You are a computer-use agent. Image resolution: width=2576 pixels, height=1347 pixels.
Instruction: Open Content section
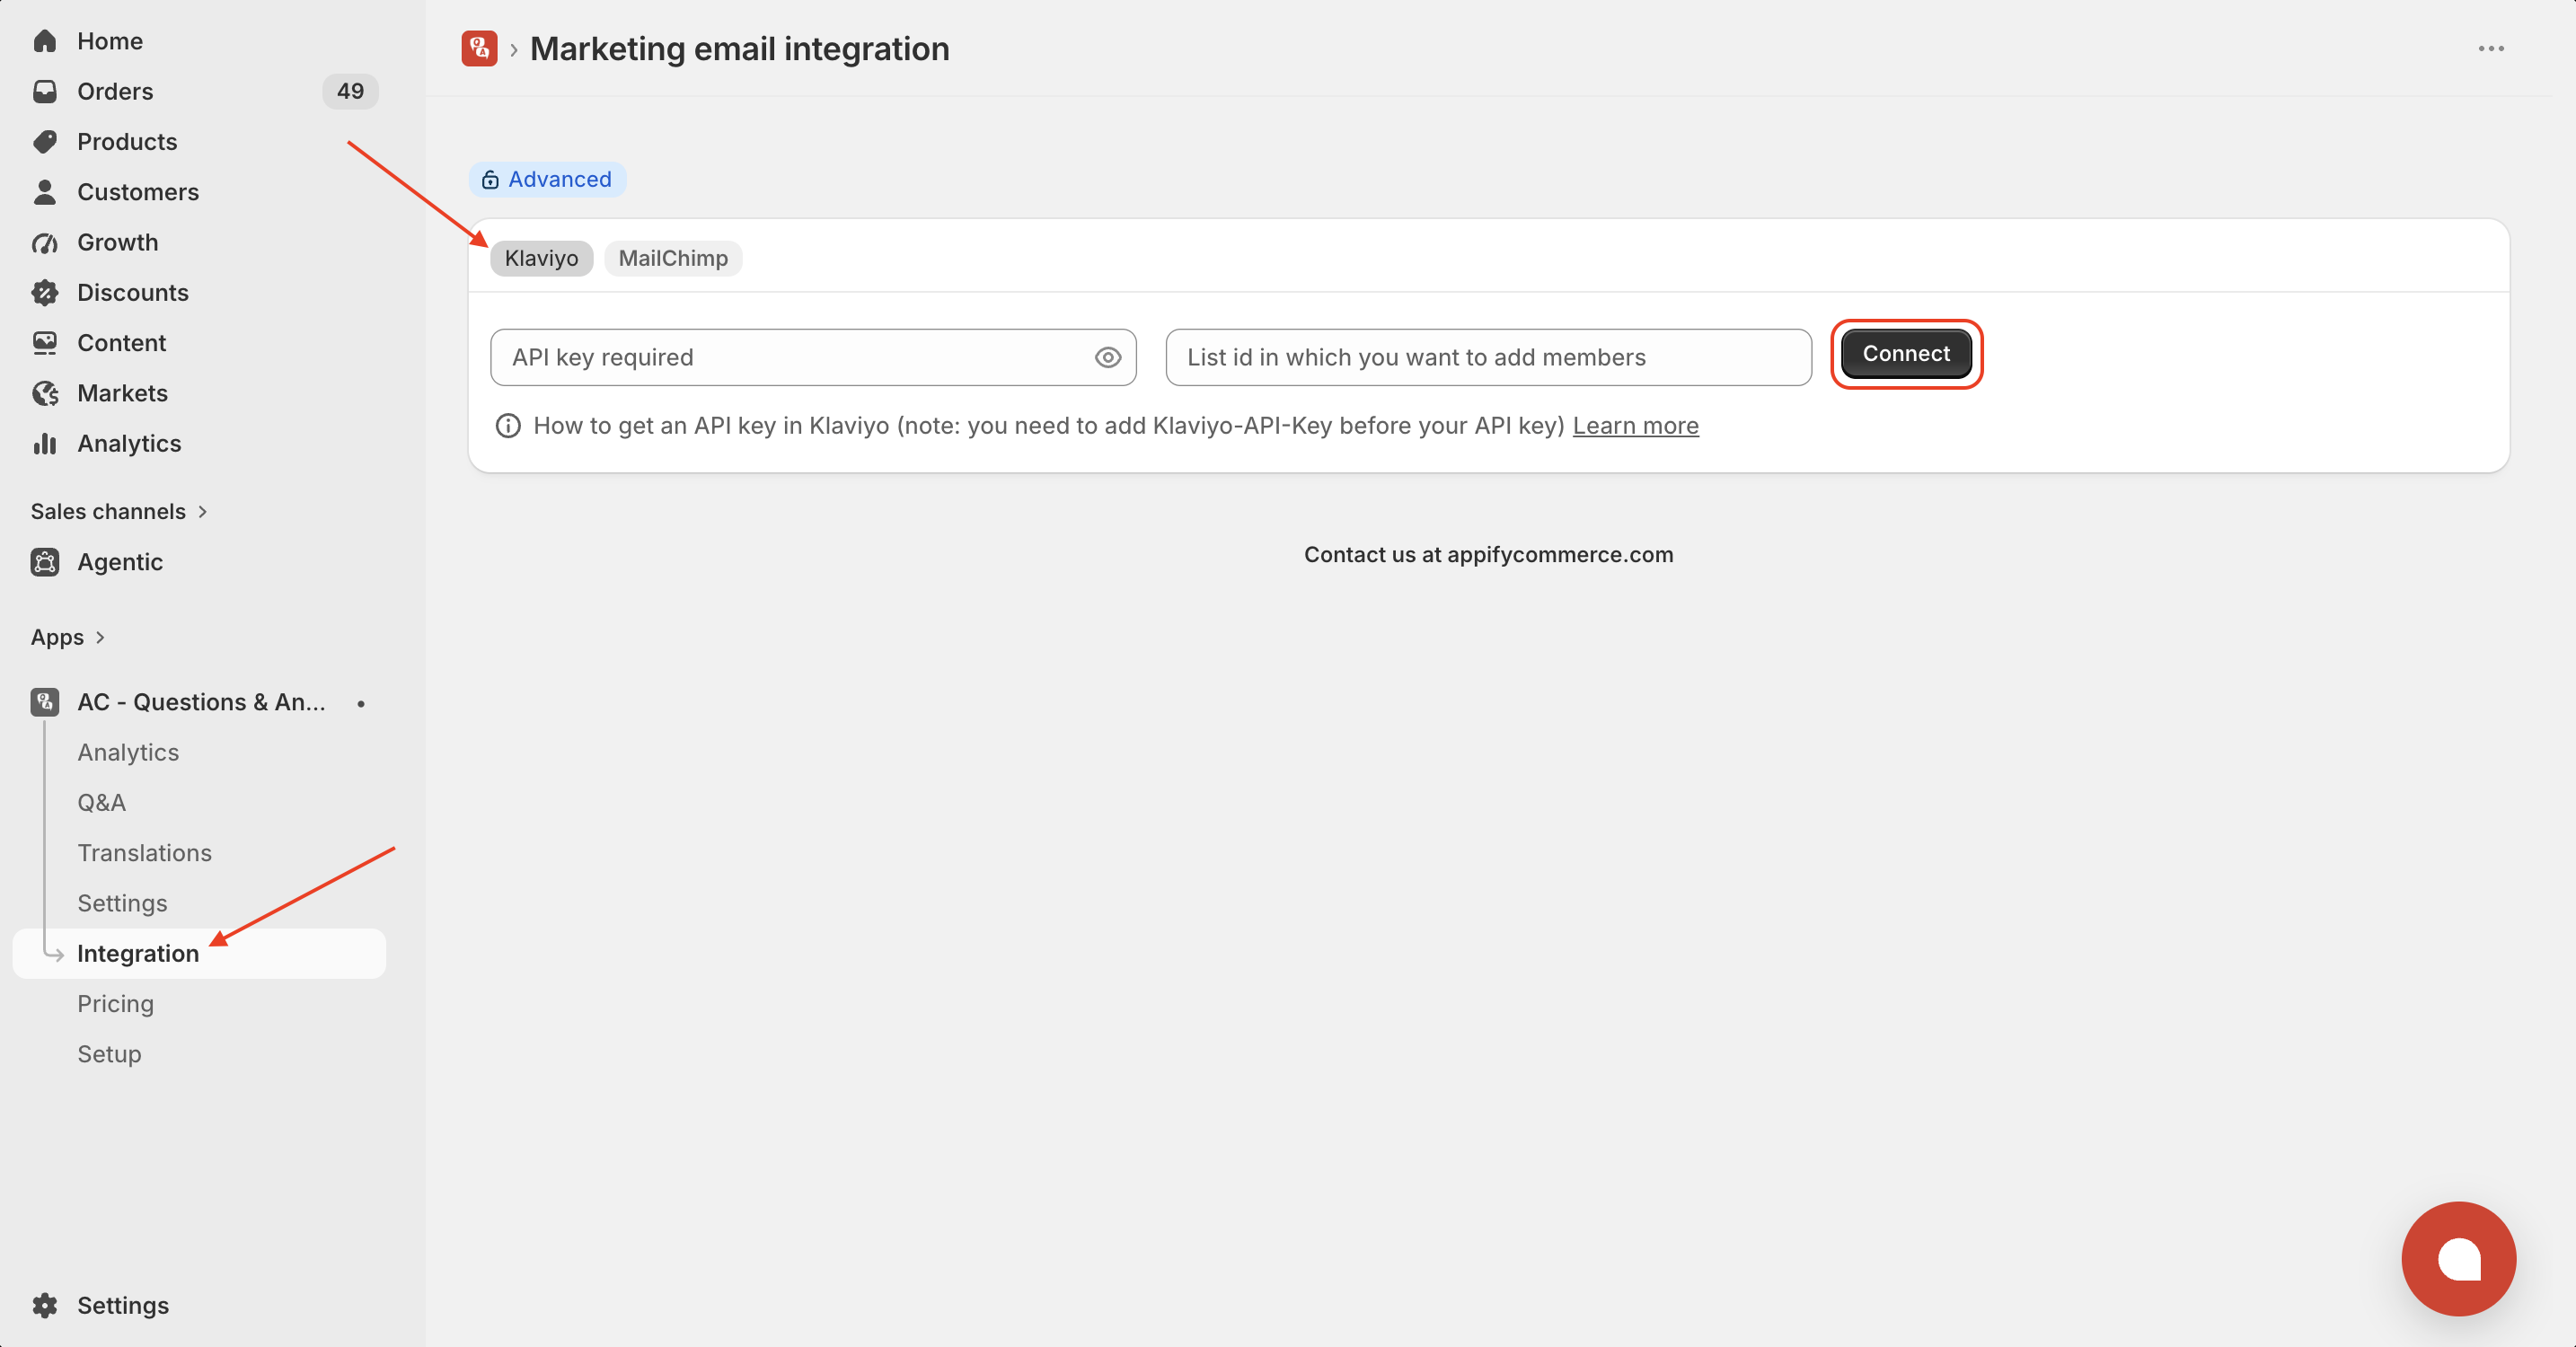tap(122, 343)
